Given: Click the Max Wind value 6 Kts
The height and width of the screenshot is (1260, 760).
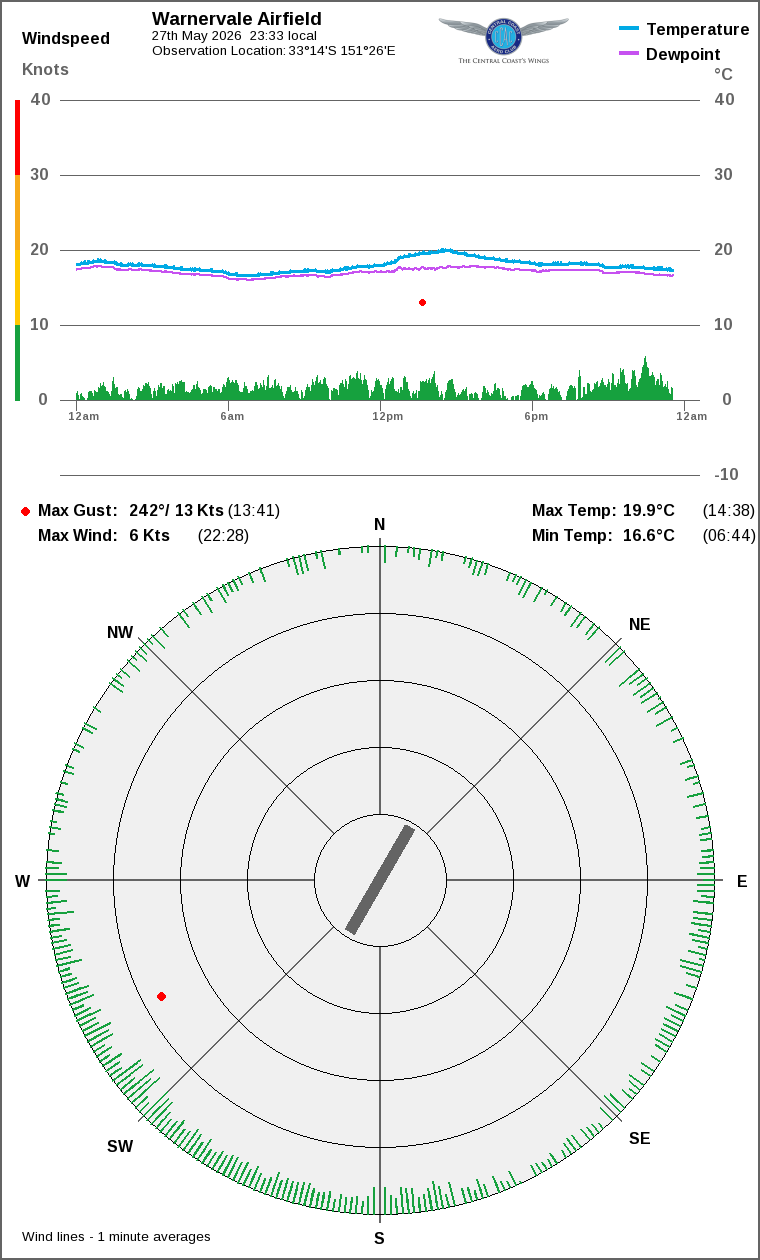Looking at the screenshot, I should pos(150,536).
